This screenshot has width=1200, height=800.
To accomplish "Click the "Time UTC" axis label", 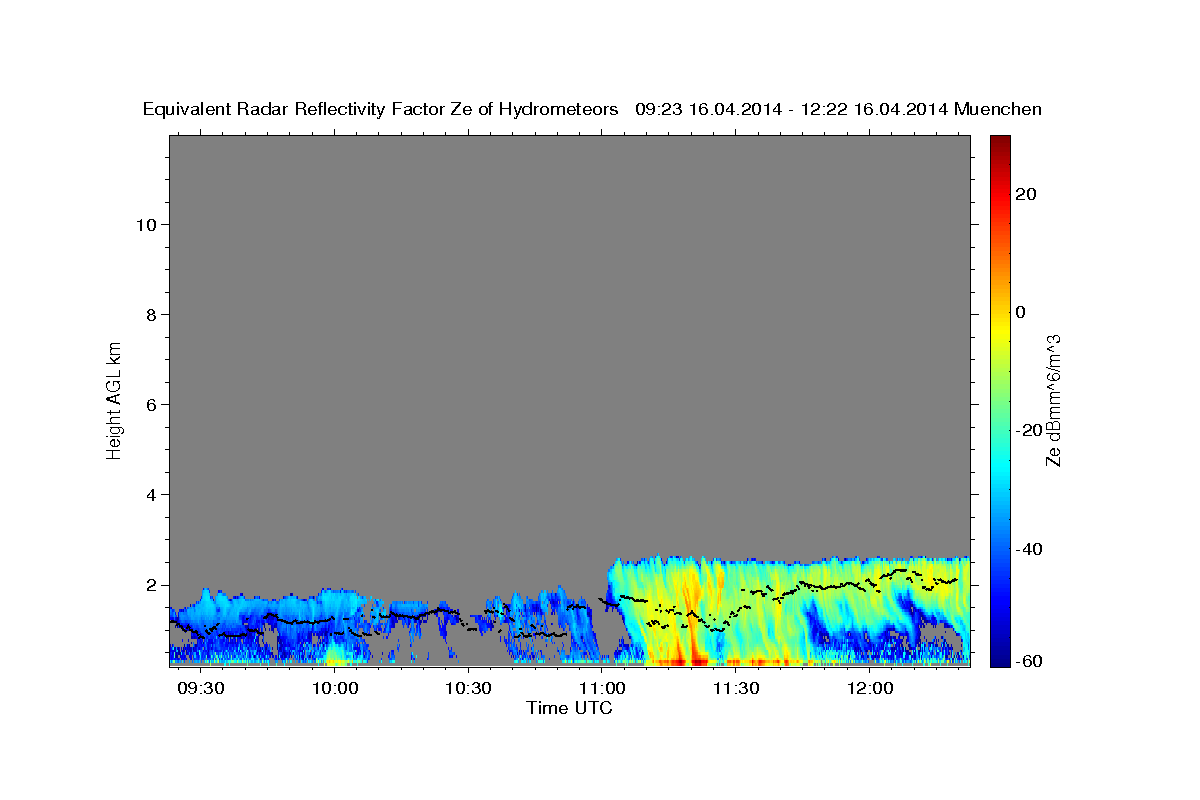I will pyautogui.click(x=569, y=708).
